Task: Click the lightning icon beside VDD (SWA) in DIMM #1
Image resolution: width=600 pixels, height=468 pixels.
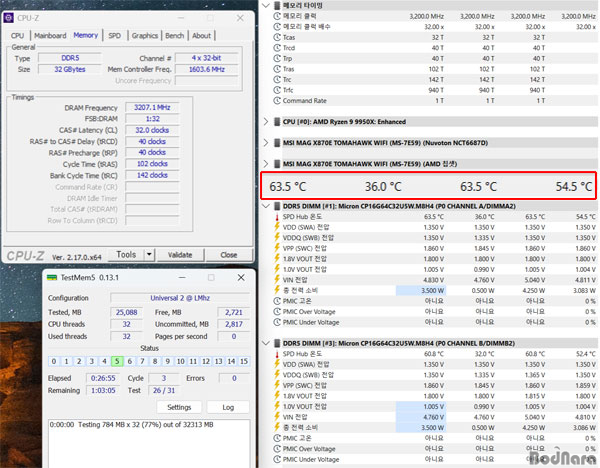Action: click(x=275, y=227)
